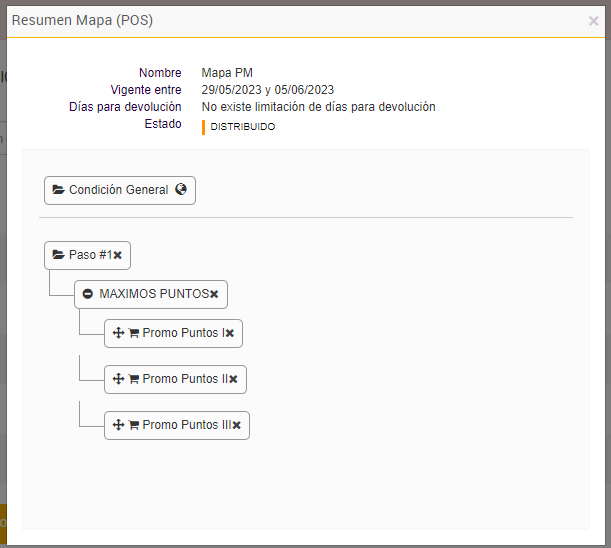Open the Condición General label
The image size is (611, 548).
[118, 190]
